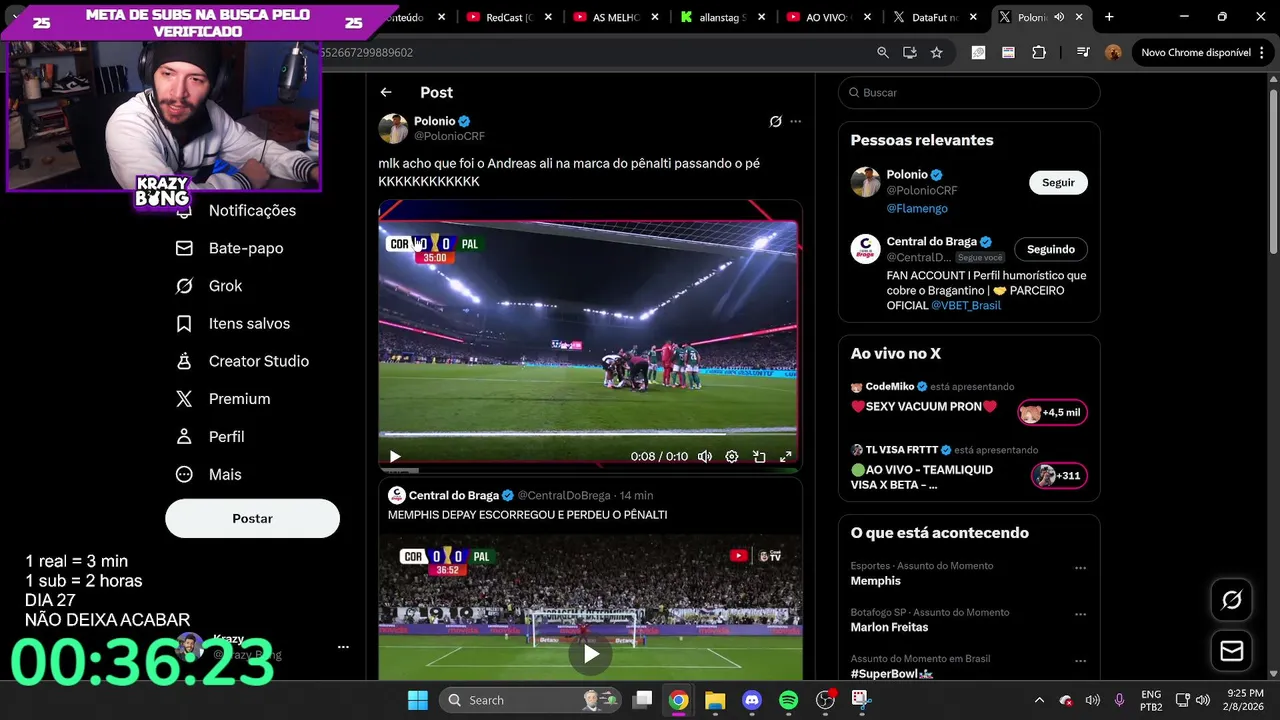This screenshot has width=1280, height=720.
Task: Open Premium in the sidebar
Action: coord(224,399)
